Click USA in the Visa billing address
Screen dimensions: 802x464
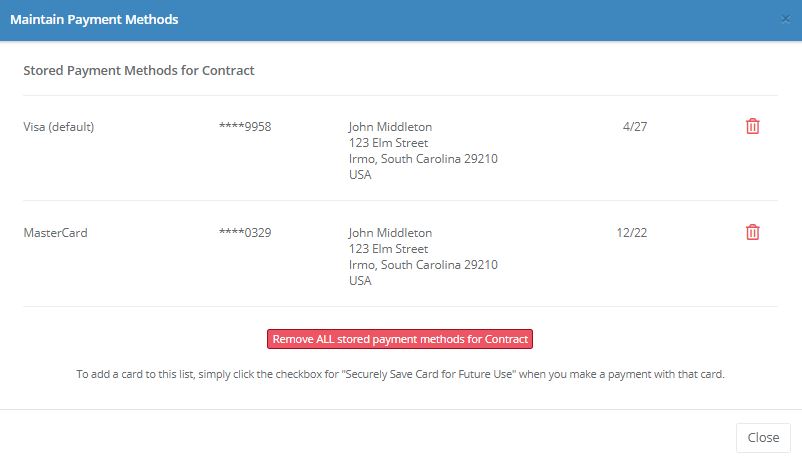tap(360, 175)
